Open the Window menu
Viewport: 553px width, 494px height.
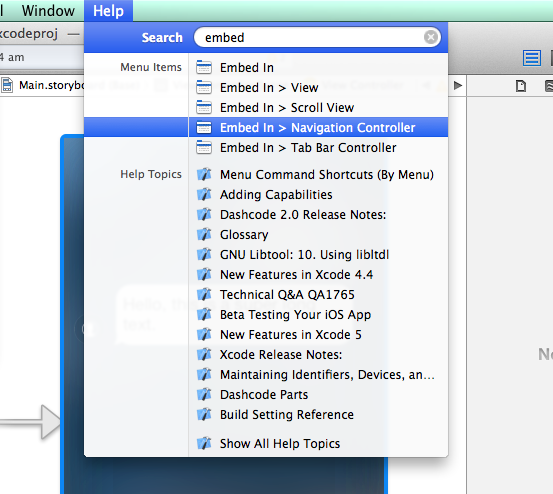[48, 11]
